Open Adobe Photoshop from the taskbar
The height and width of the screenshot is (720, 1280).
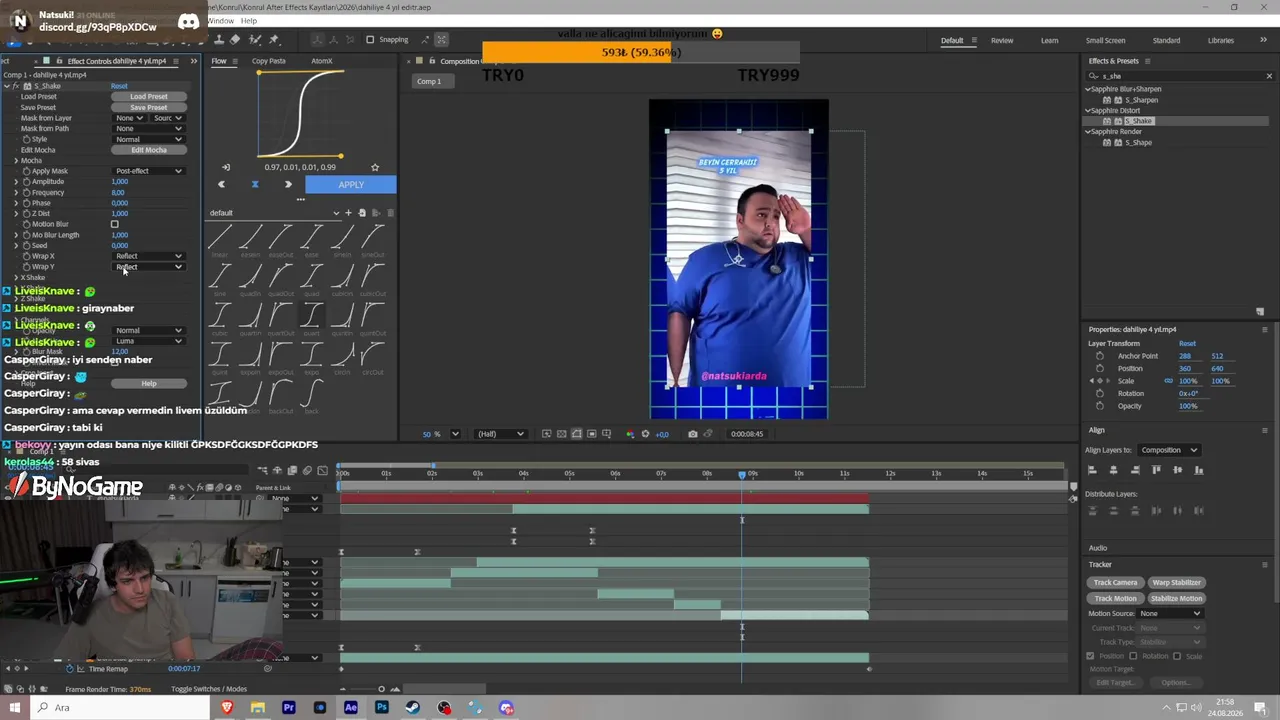point(381,708)
